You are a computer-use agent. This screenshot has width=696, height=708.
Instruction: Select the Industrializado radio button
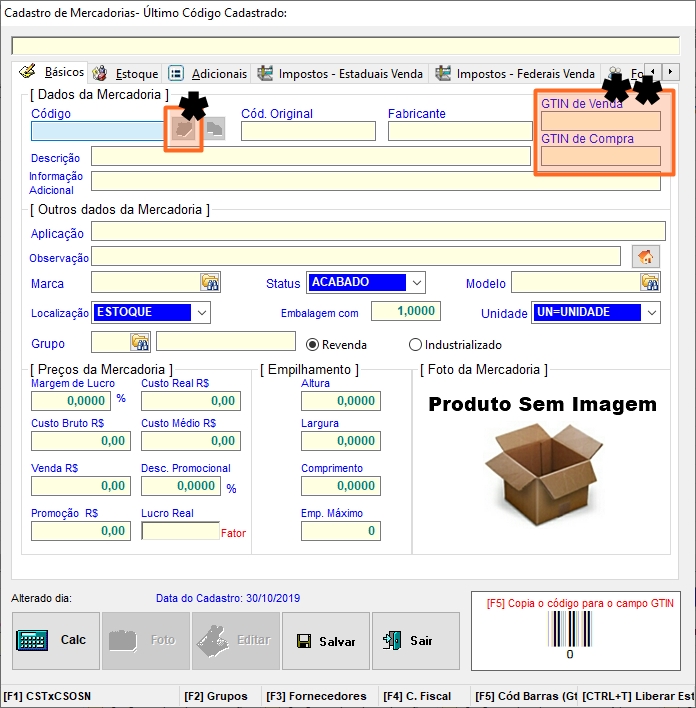click(416, 345)
